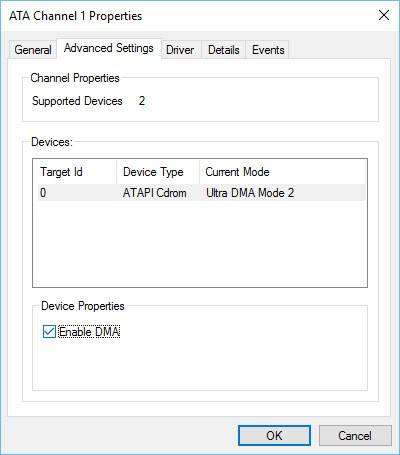Viewport: 400px width, 455px height.
Task: Click the Current Mode column header
Action: (x=282, y=172)
